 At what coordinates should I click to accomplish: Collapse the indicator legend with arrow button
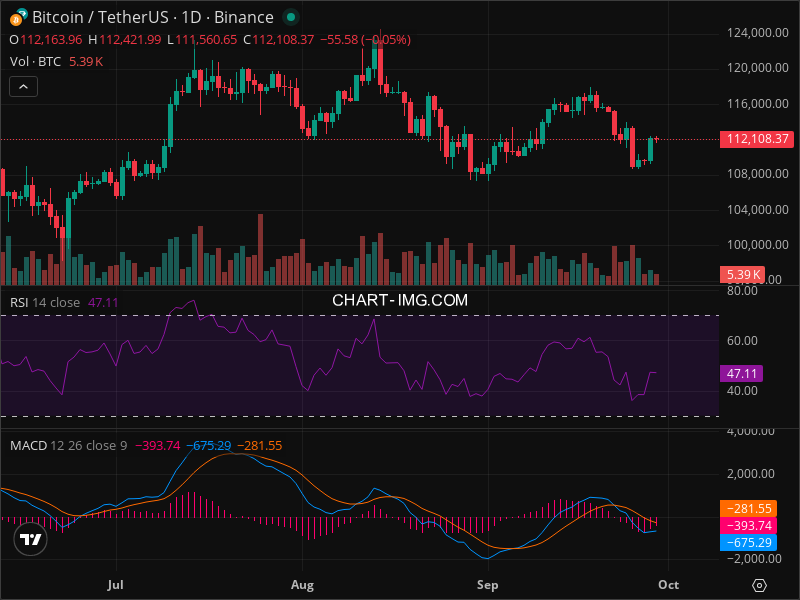point(24,87)
